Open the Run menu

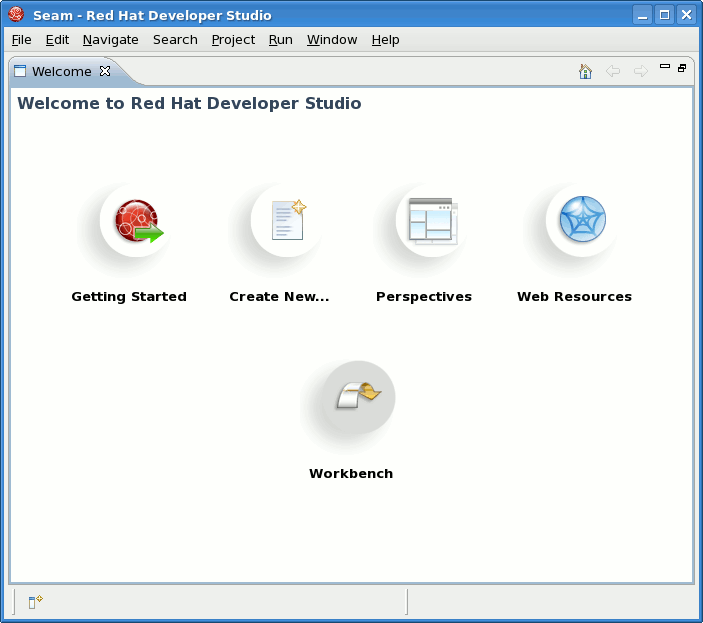click(281, 40)
